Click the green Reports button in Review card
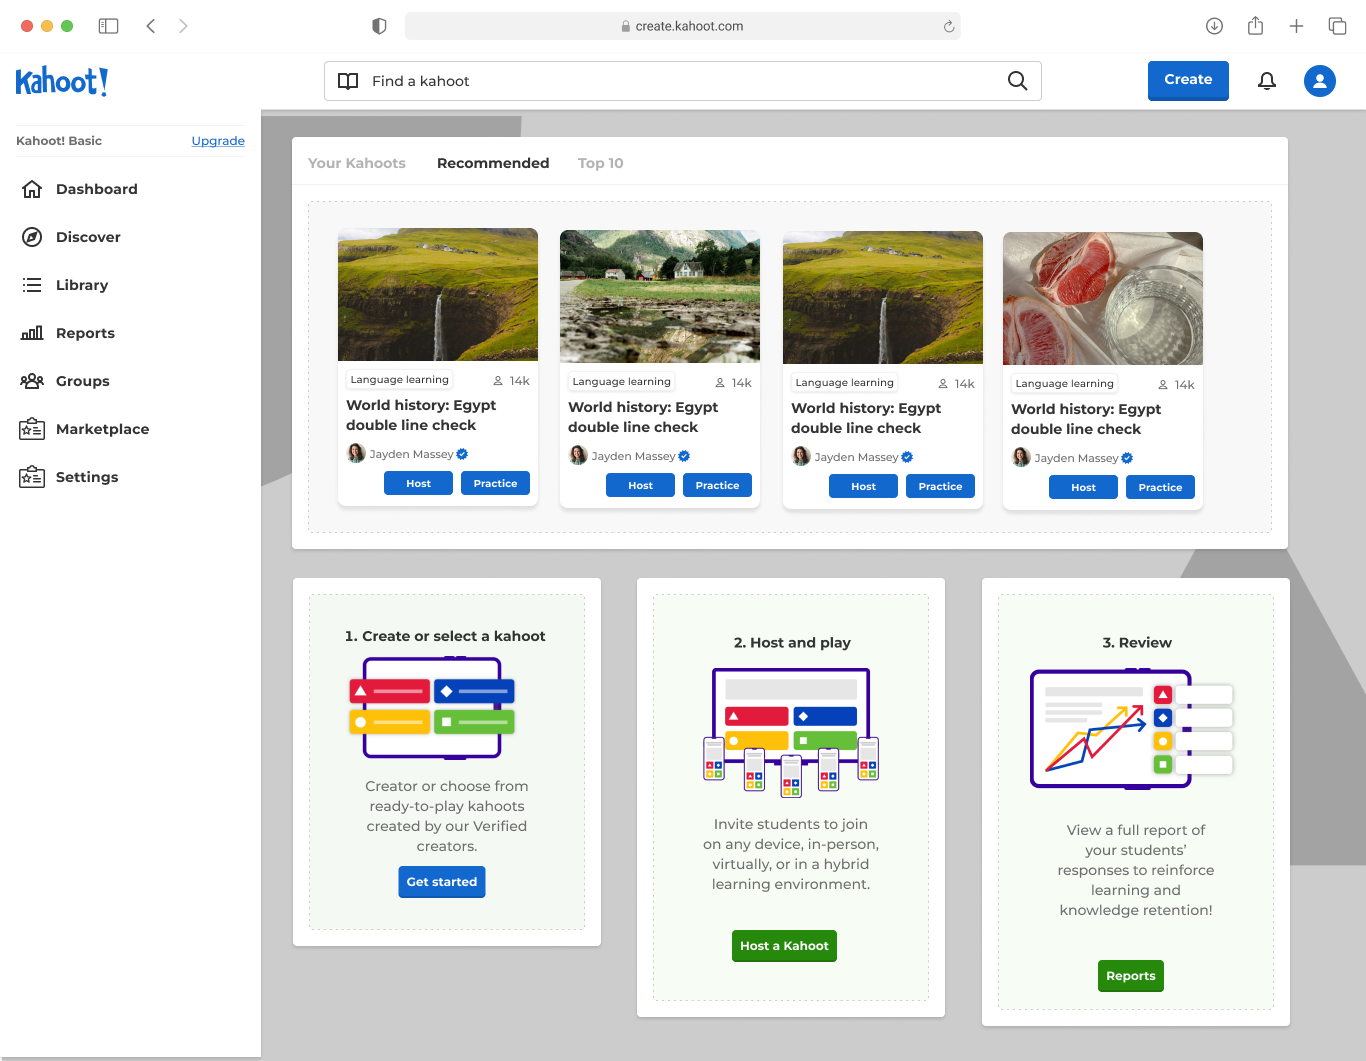This screenshot has width=1366, height=1061. (1131, 976)
